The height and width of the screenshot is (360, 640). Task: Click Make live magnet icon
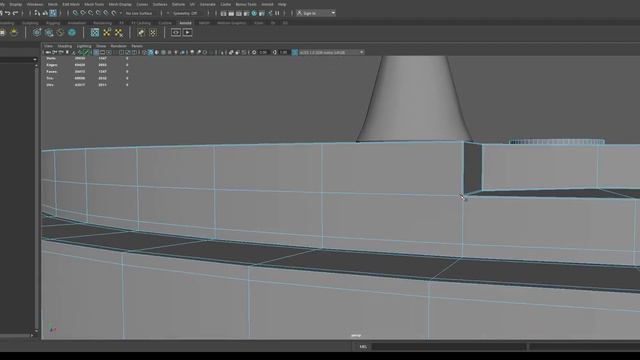tap(114, 13)
